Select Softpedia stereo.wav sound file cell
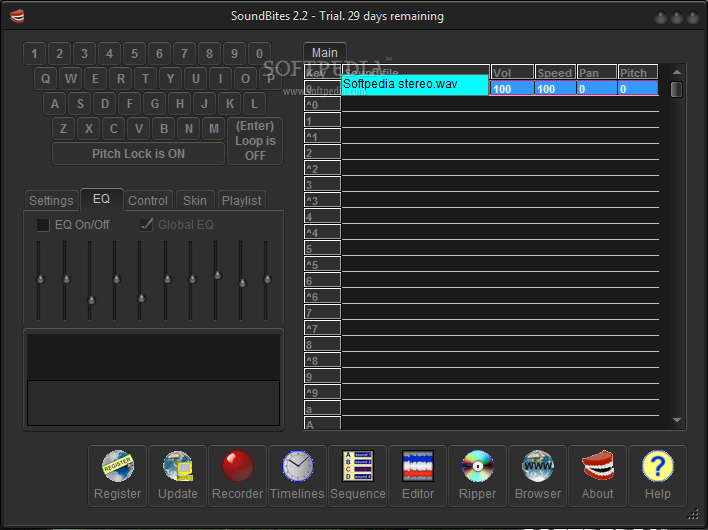This screenshot has height=530, width=708. (415, 85)
